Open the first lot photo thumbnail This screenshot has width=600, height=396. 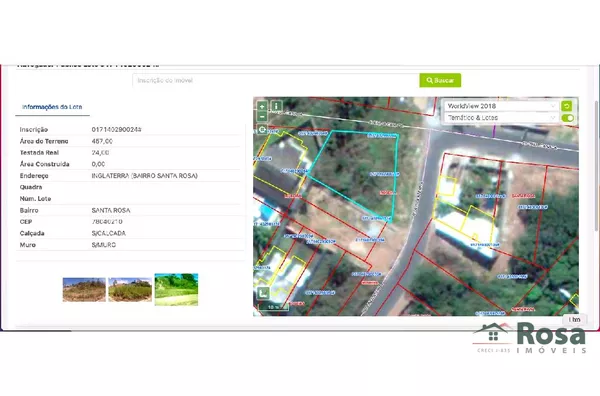[x=84, y=290]
